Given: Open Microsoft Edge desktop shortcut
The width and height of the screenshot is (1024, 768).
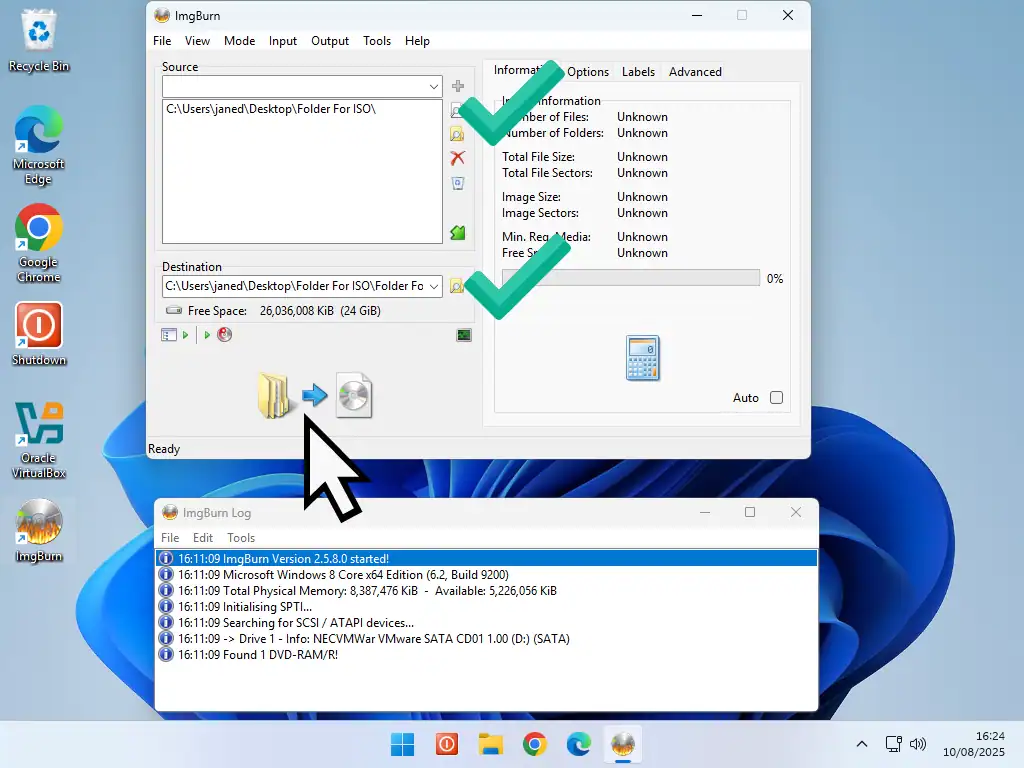Looking at the screenshot, I should coord(39,146).
